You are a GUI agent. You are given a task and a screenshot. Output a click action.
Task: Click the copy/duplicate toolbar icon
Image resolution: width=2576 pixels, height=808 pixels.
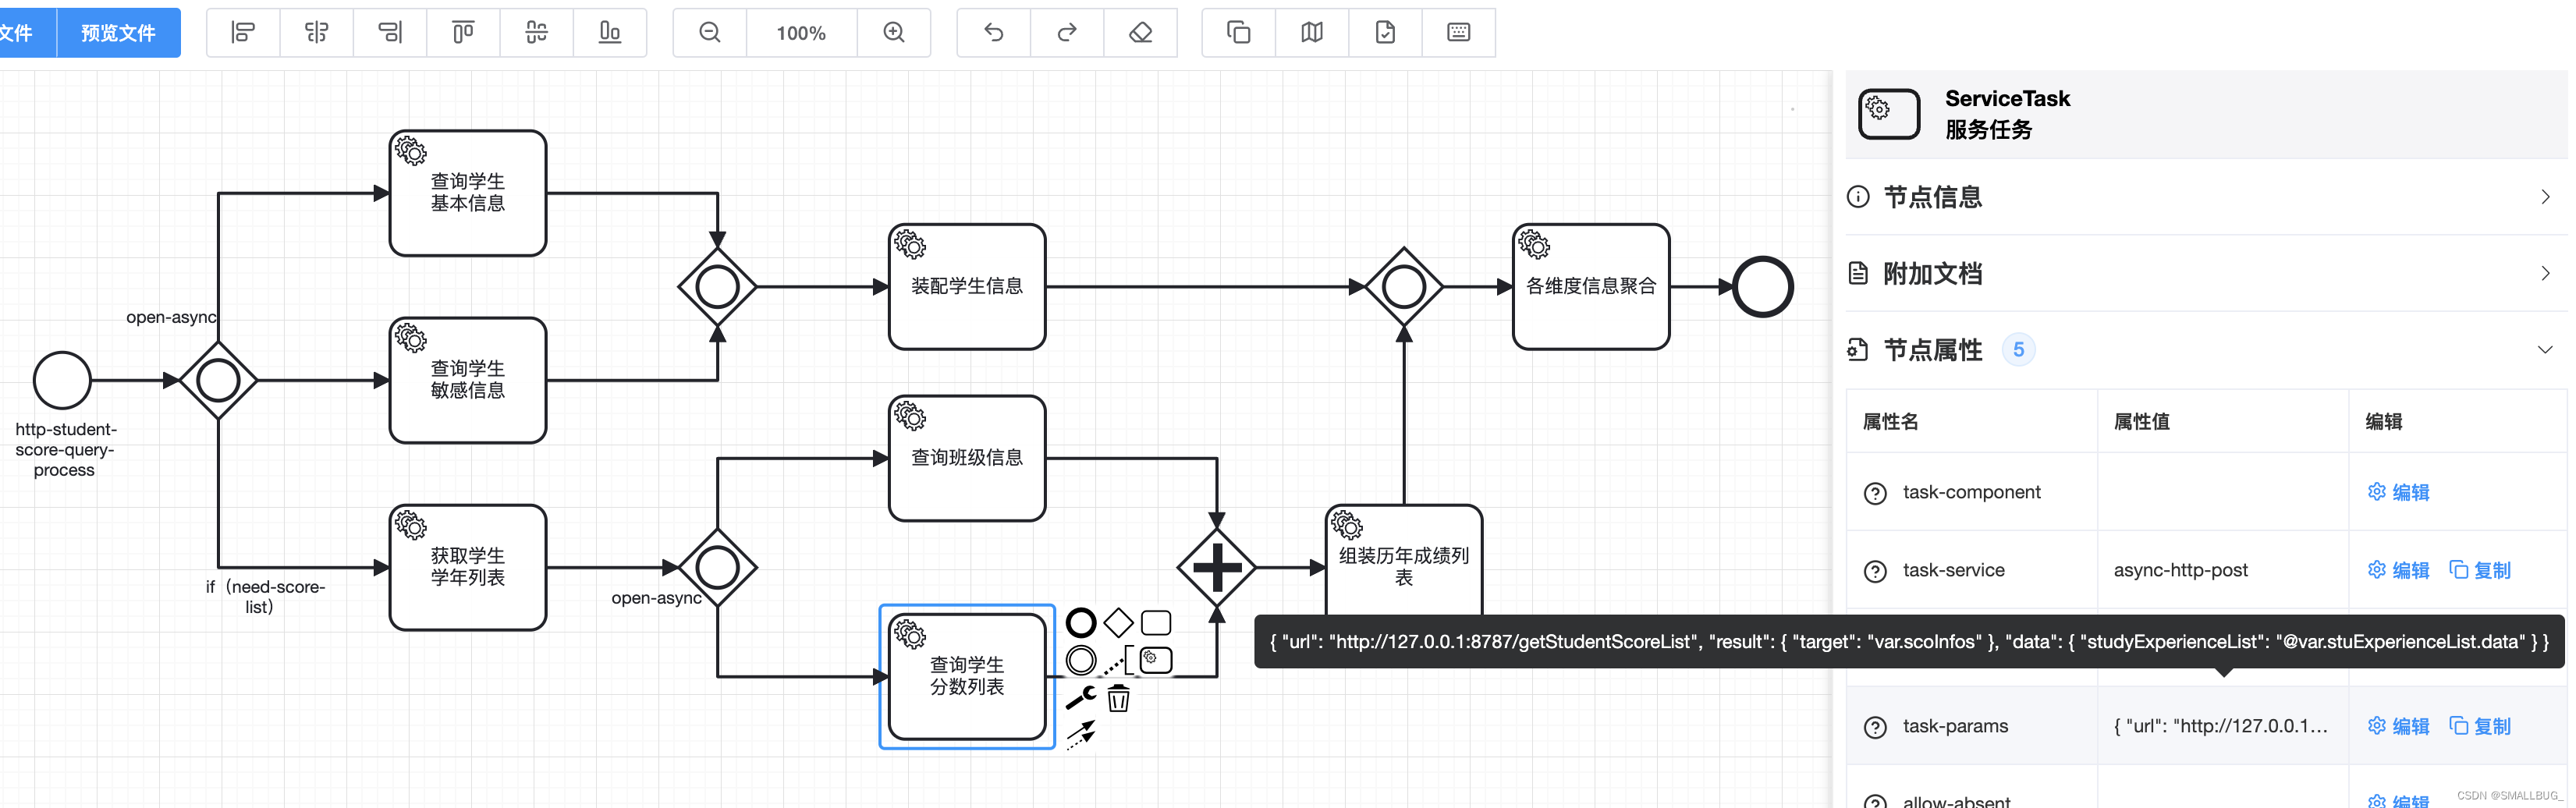coord(1238,33)
